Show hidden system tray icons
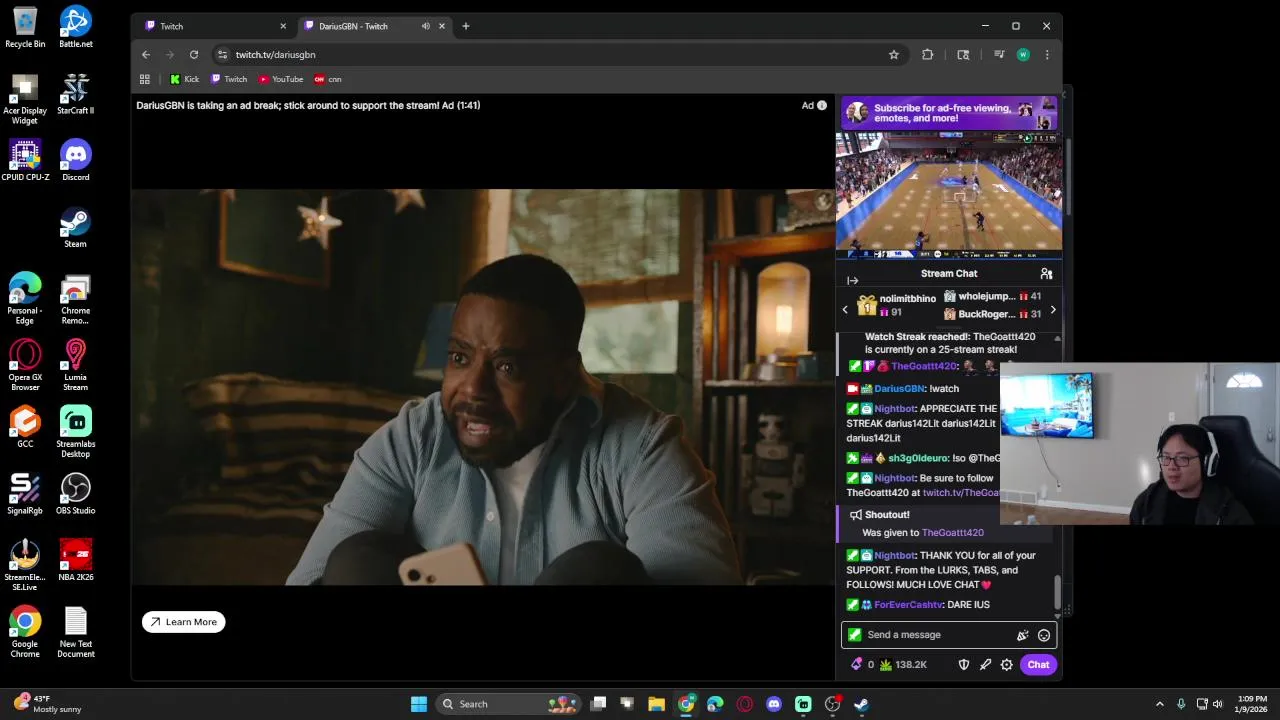1280x720 pixels. [x=1160, y=704]
